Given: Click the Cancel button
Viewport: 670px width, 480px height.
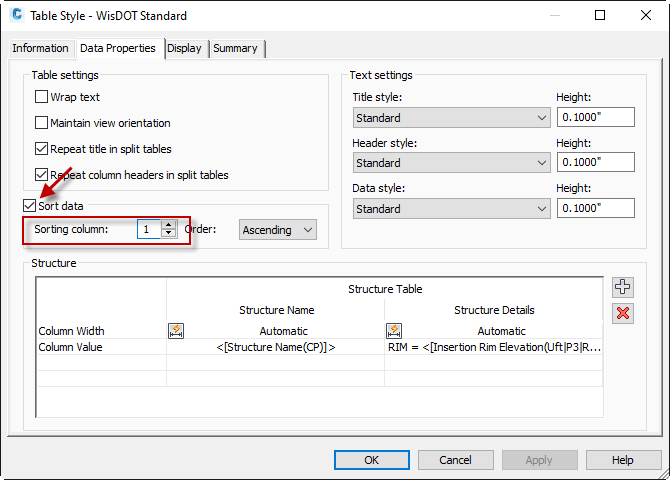Looking at the screenshot, I should pos(455,460).
